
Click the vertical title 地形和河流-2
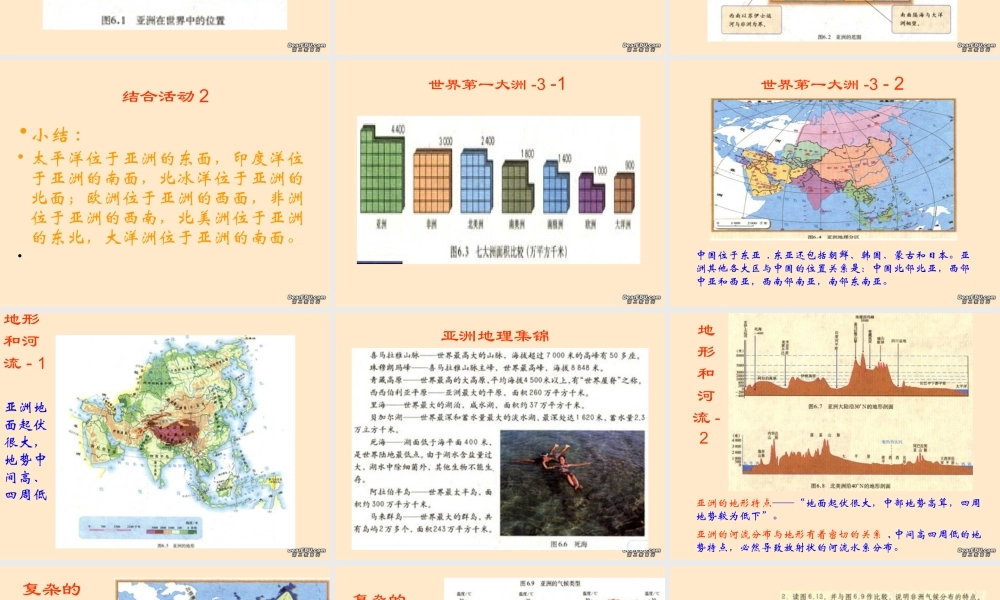[x=705, y=384]
